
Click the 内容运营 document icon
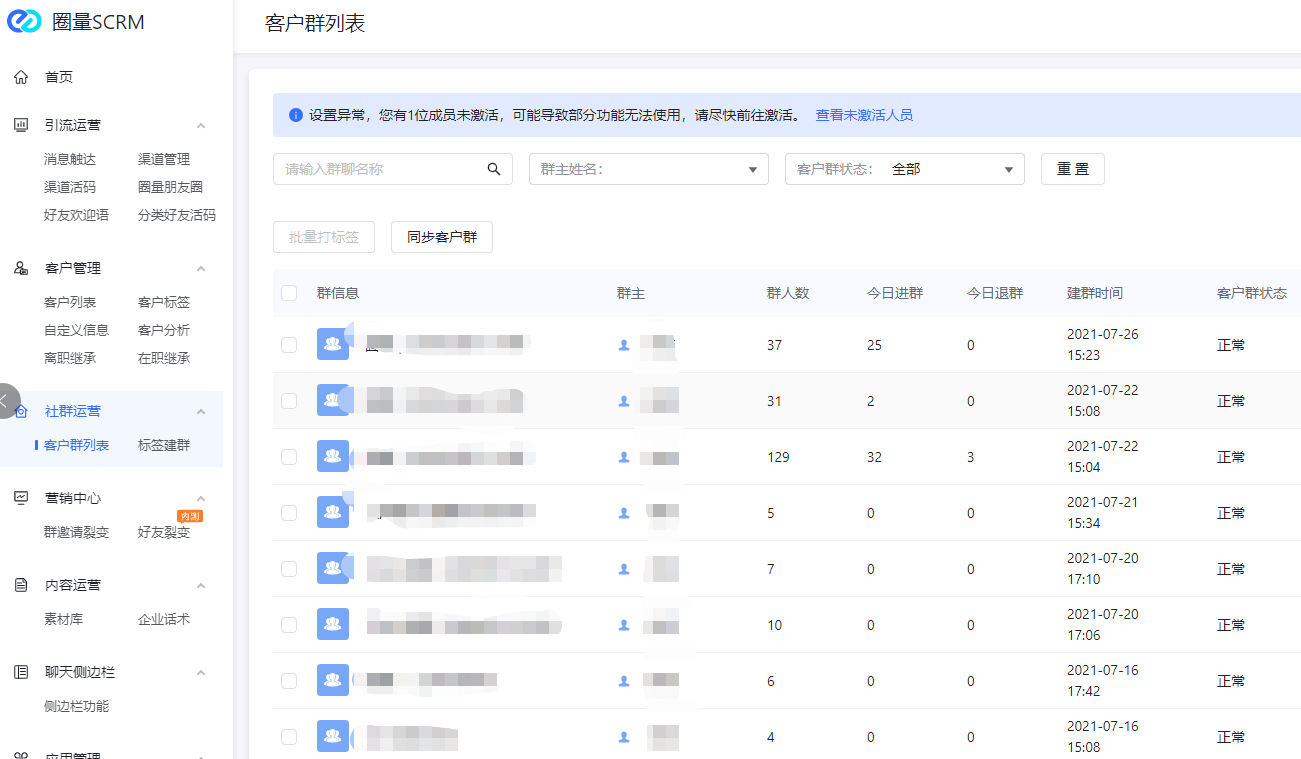pyautogui.click(x=21, y=585)
